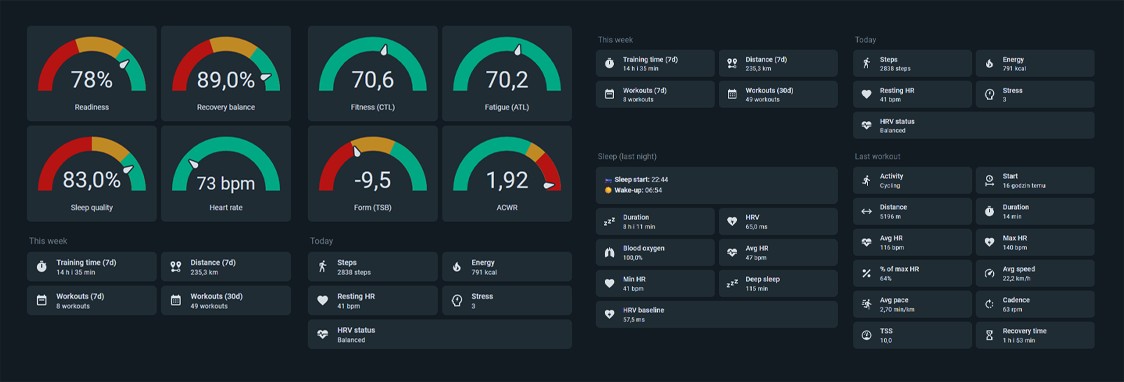The width and height of the screenshot is (1124, 382).
Task: Click the heart icon on the HRV 65,0 ms card
Action: tap(732, 221)
